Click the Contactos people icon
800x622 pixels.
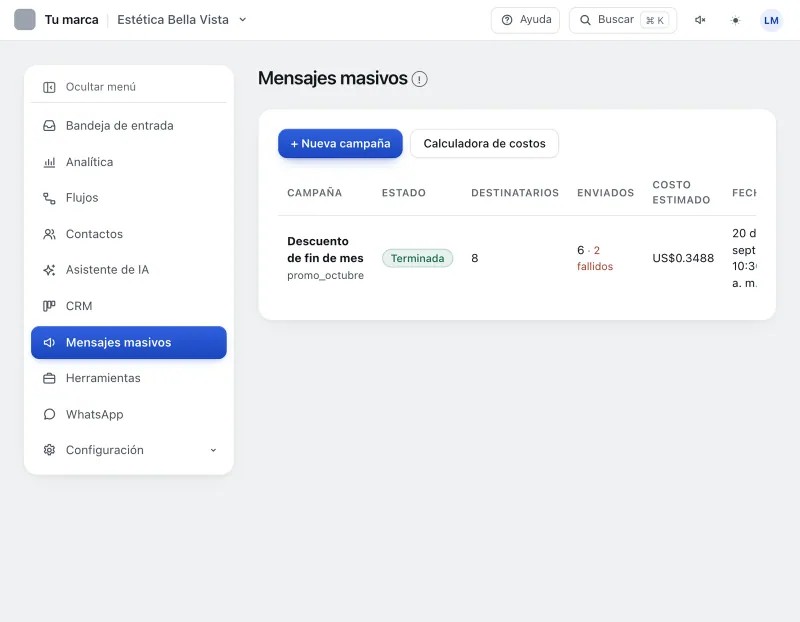(49, 234)
